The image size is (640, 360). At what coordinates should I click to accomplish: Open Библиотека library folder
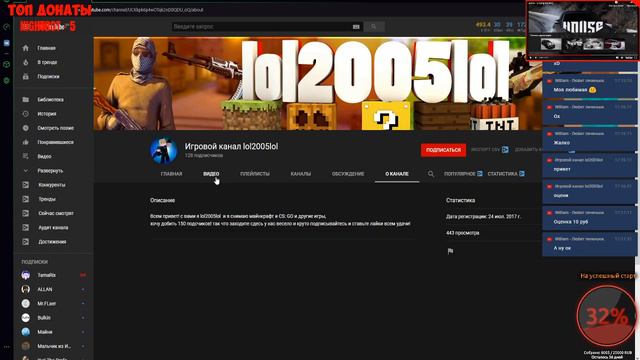(50, 100)
